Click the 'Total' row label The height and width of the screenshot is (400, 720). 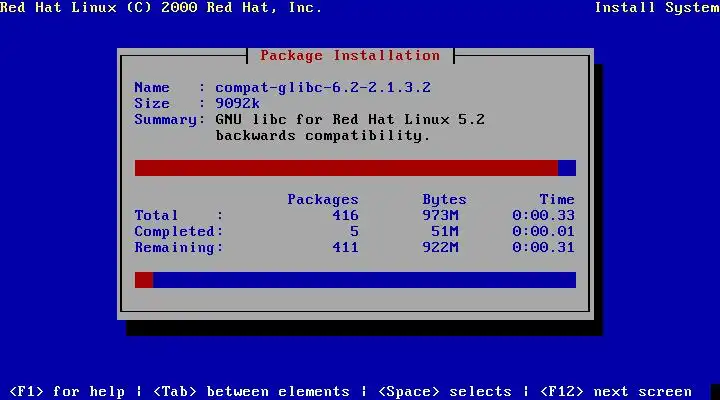(156, 215)
